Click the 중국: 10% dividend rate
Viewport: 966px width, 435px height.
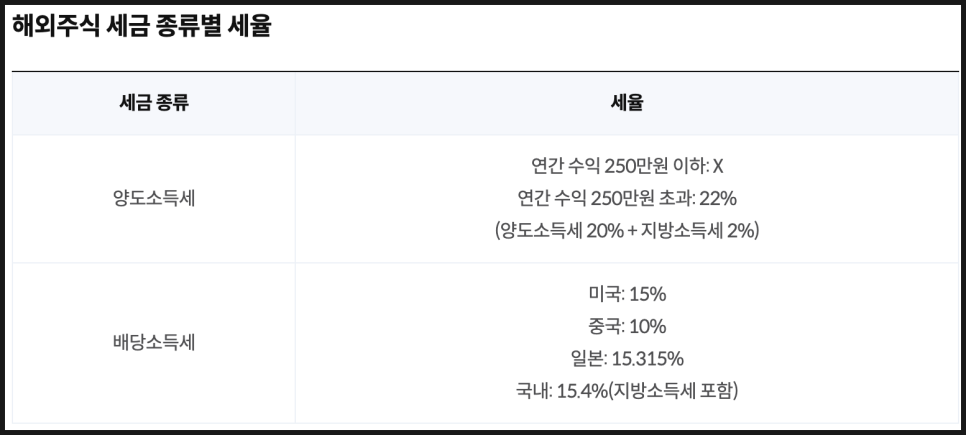click(627, 327)
